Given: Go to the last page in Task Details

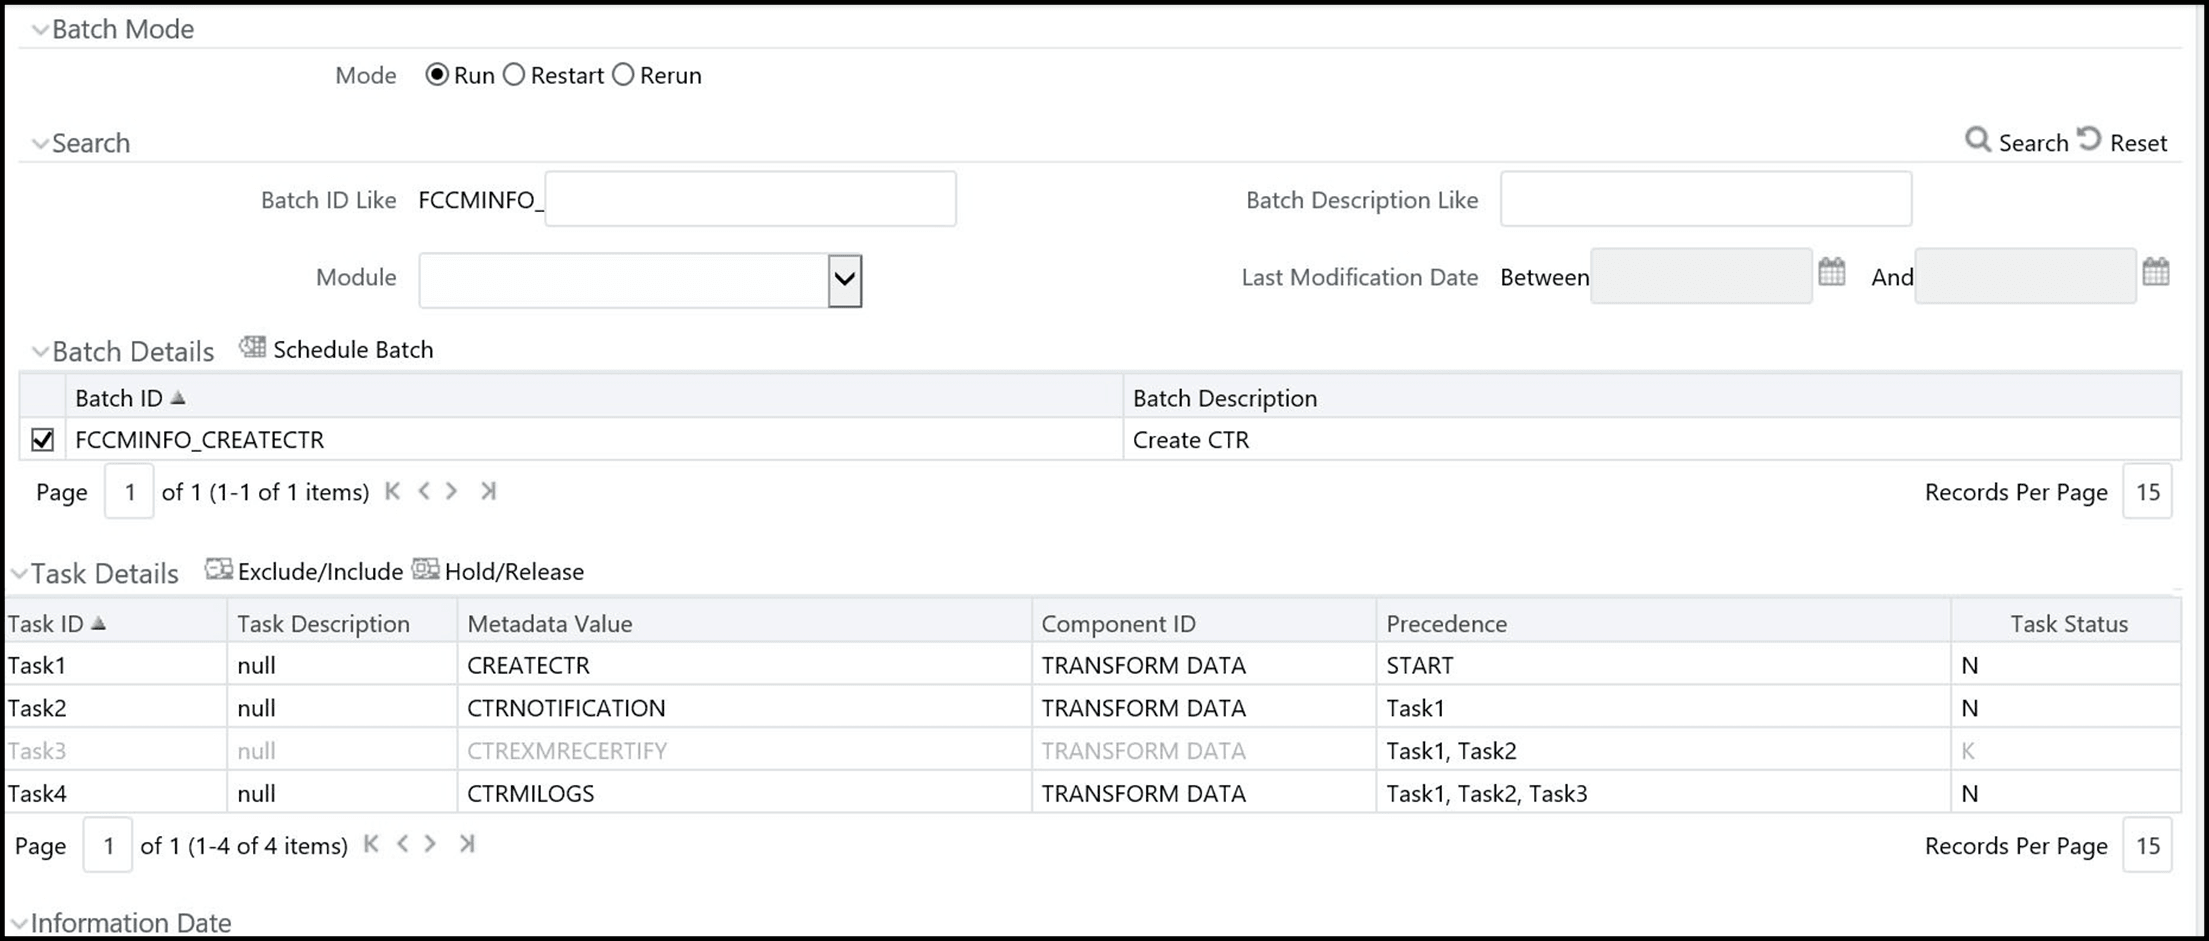Looking at the screenshot, I should click(466, 844).
